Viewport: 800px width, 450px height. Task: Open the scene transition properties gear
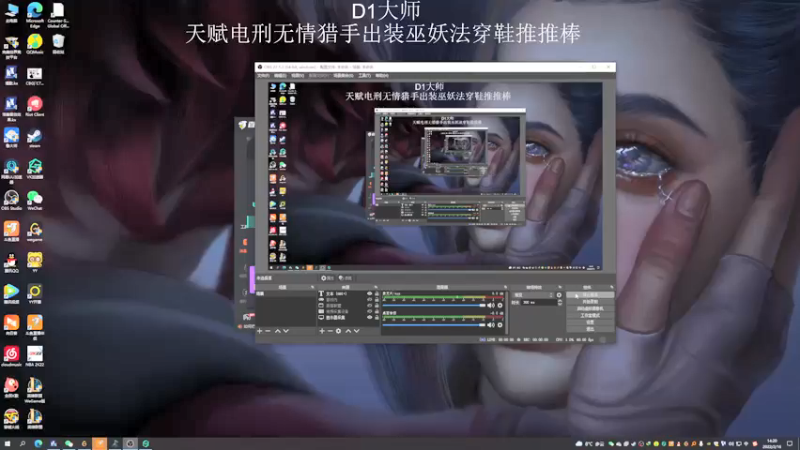[x=559, y=295]
